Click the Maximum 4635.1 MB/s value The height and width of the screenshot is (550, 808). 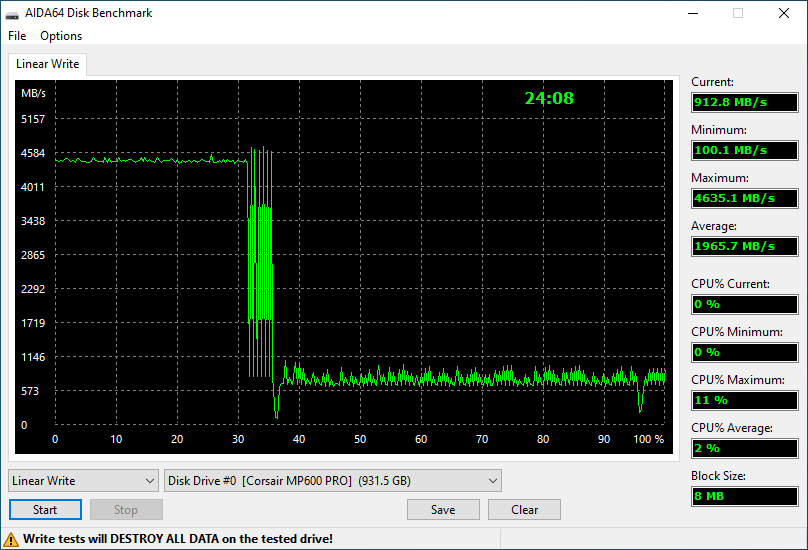point(745,198)
